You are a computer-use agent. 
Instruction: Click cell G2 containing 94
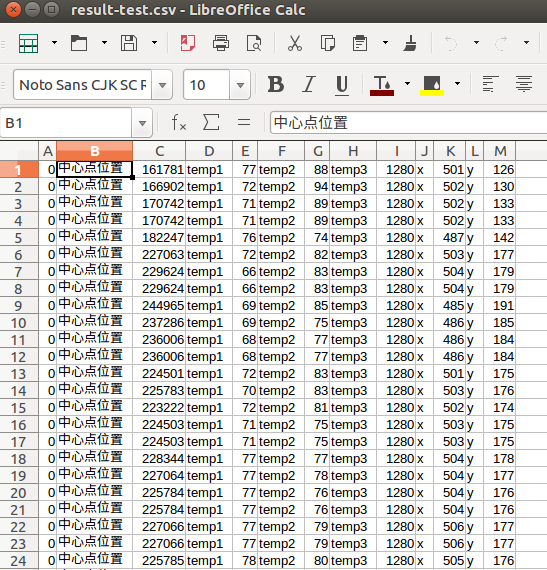click(x=317, y=186)
